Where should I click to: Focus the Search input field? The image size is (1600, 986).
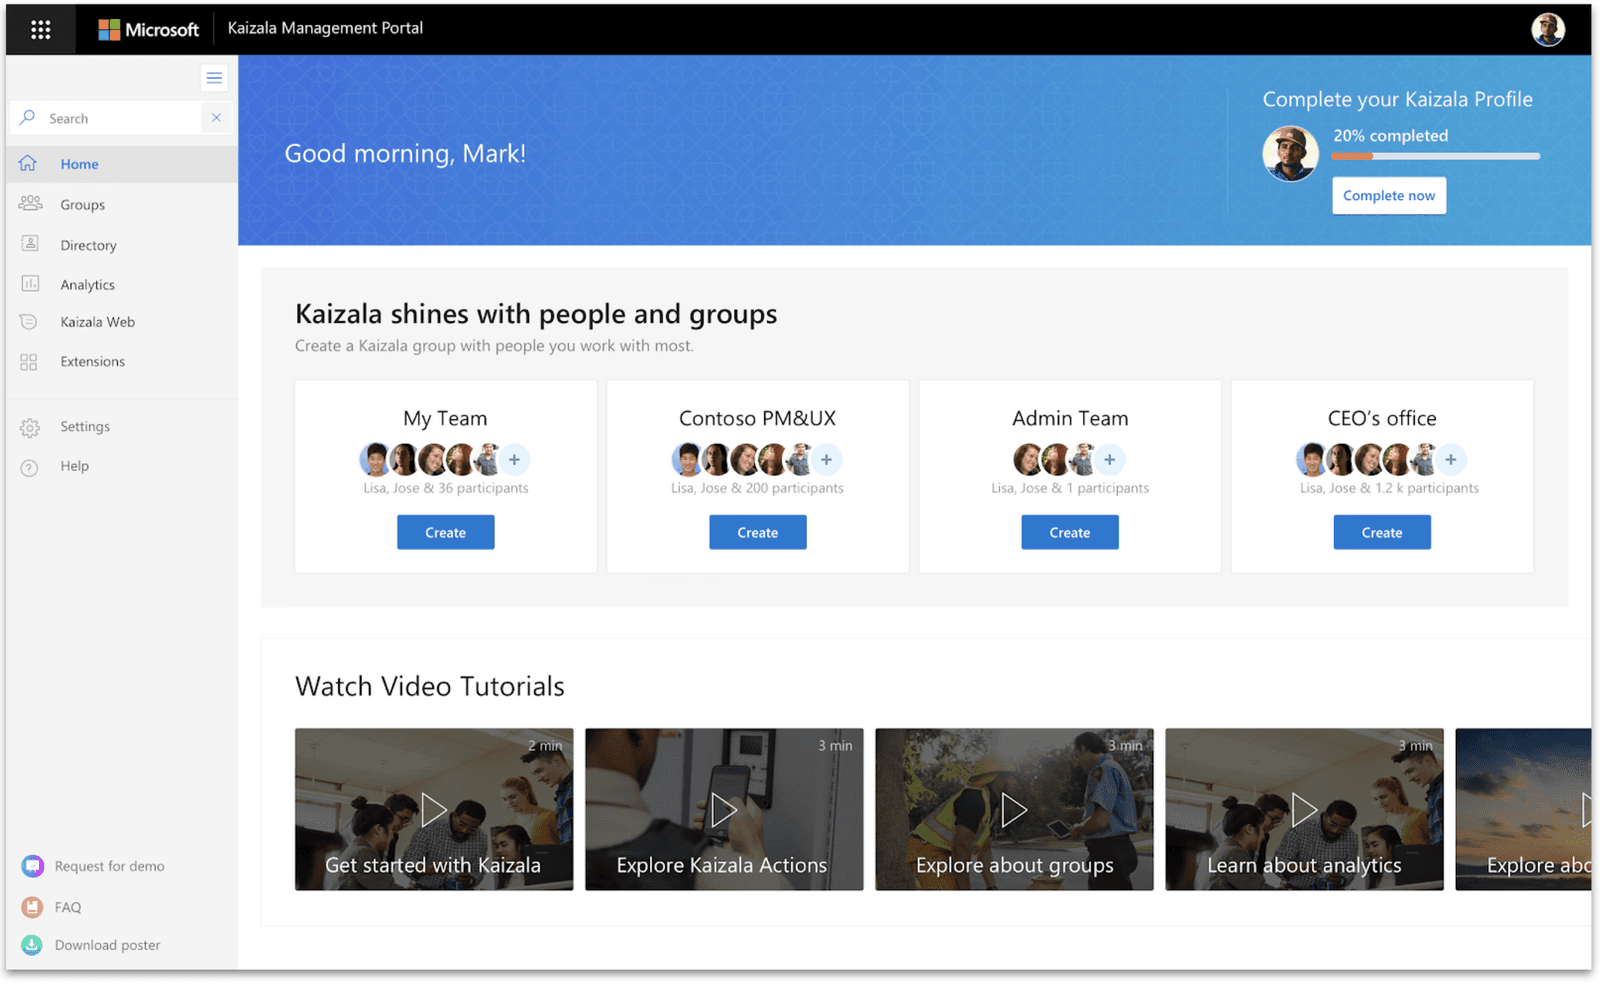pos(122,118)
